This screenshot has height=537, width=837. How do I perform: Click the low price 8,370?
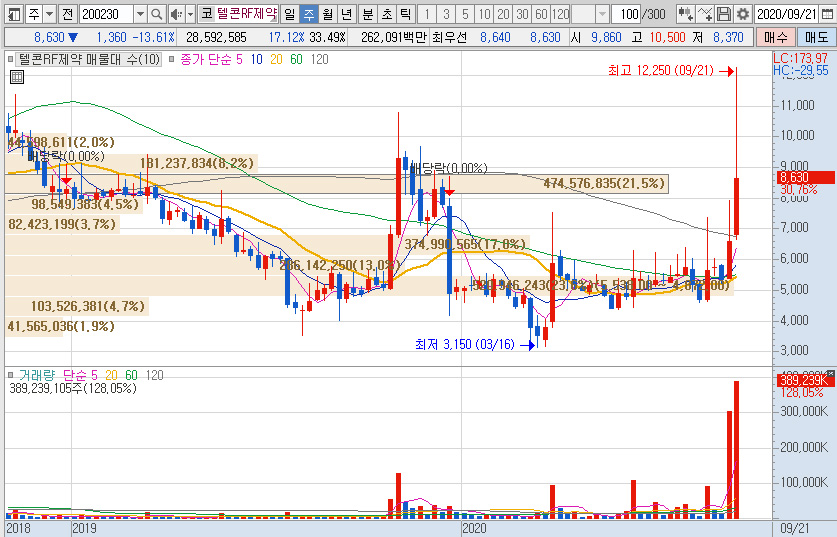(x=728, y=37)
